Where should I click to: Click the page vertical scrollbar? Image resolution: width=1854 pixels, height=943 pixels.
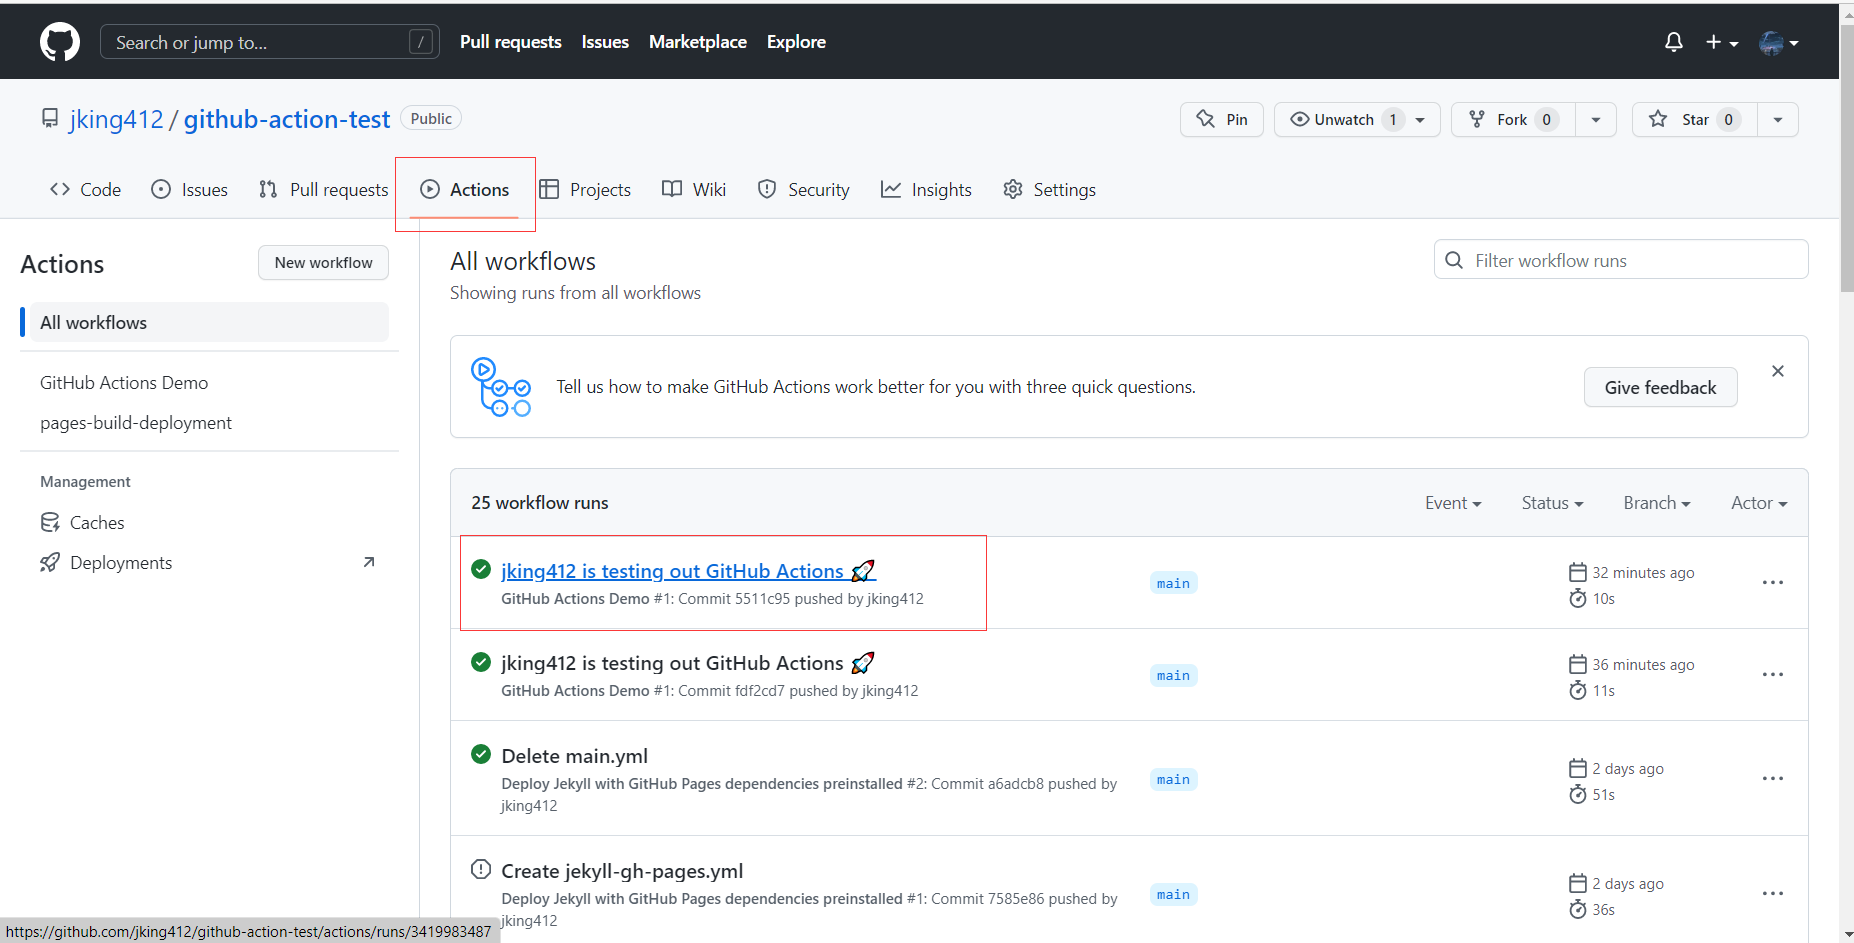pyautogui.click(x=1846, y=160)
